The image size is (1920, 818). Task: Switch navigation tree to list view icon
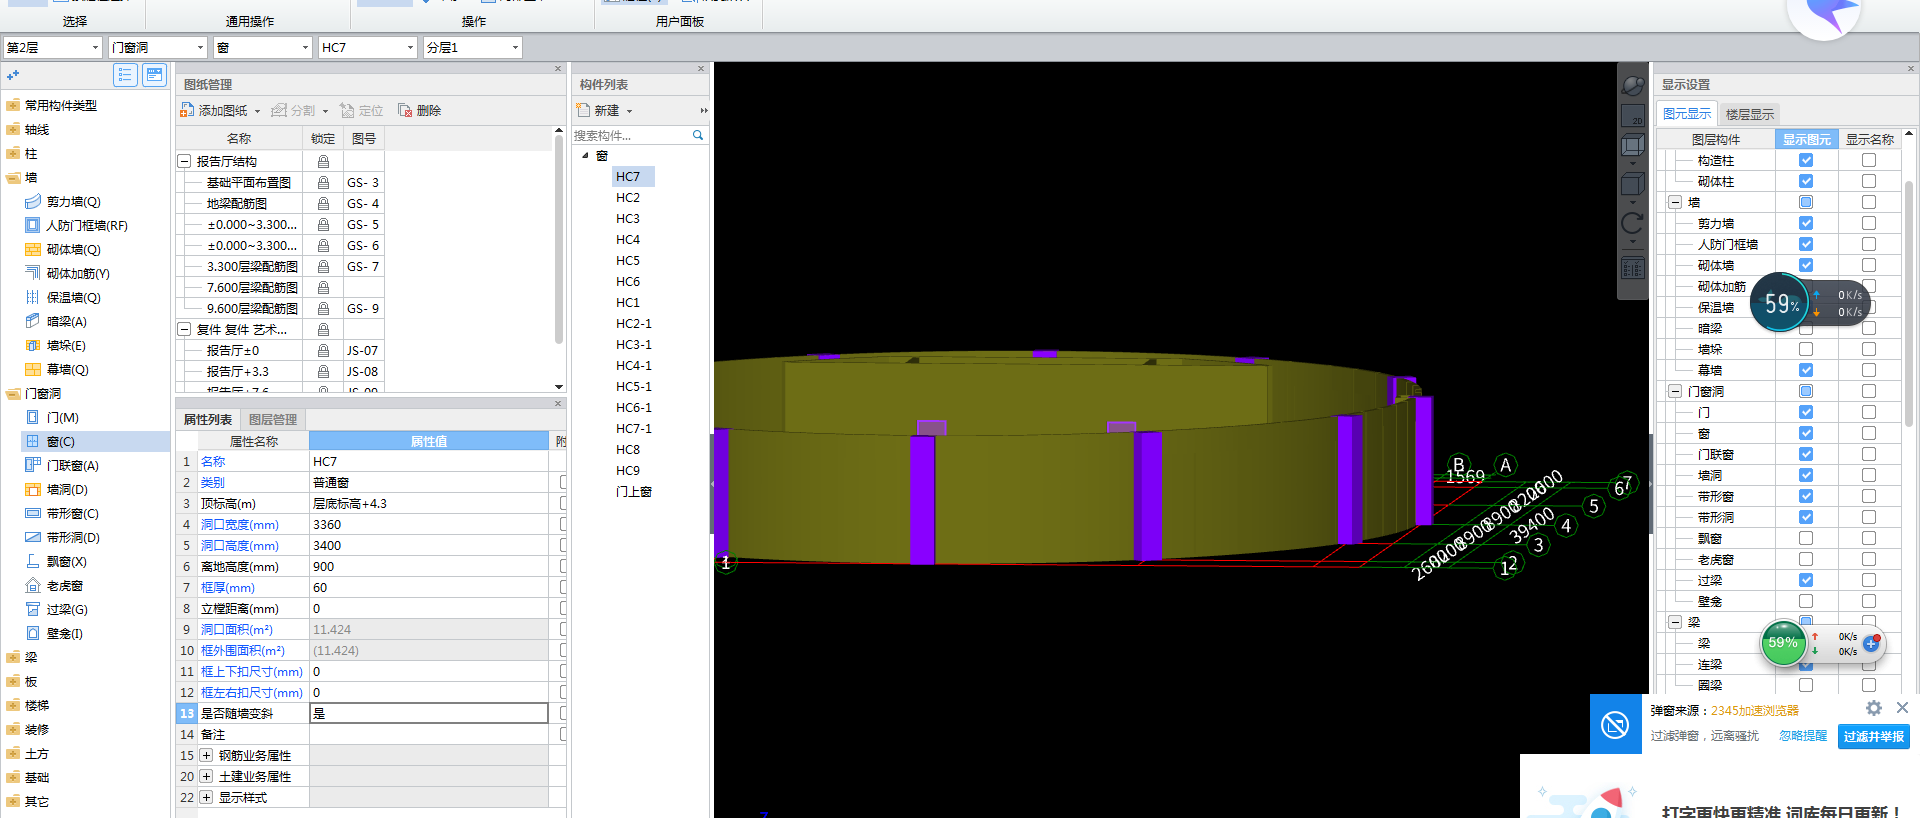125,75
